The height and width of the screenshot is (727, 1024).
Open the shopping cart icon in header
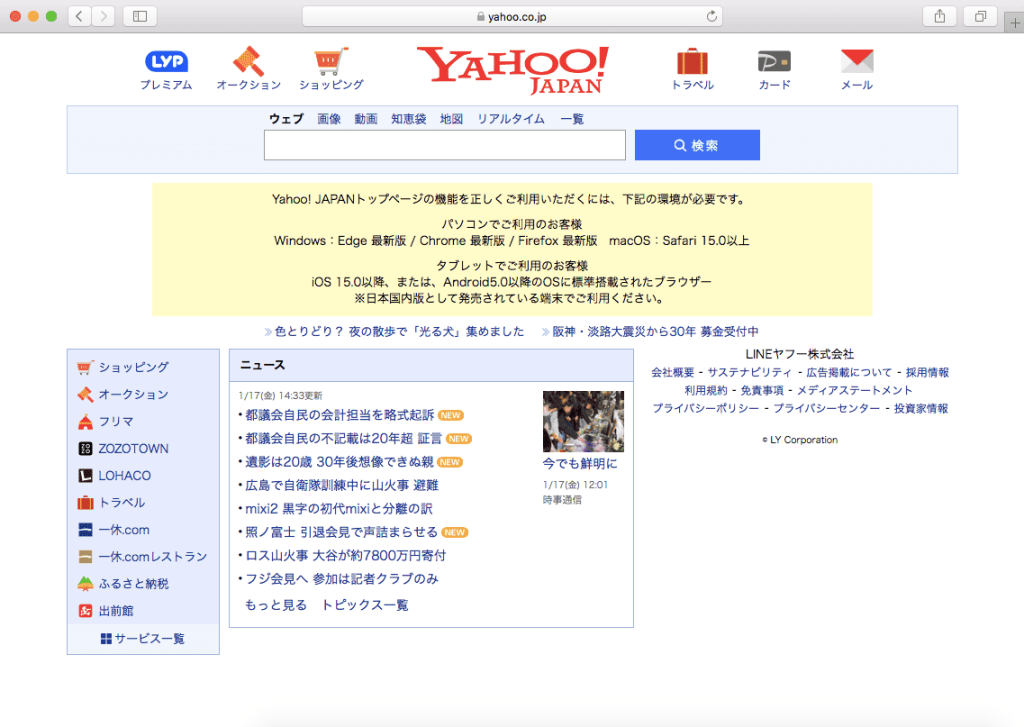[x=330, y=61]
